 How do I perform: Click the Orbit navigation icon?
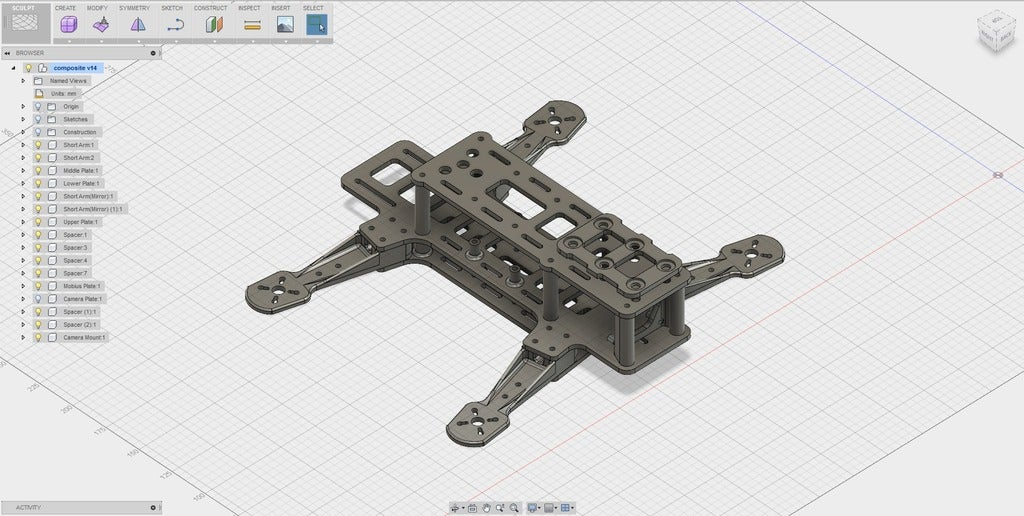tap(455, 508)
